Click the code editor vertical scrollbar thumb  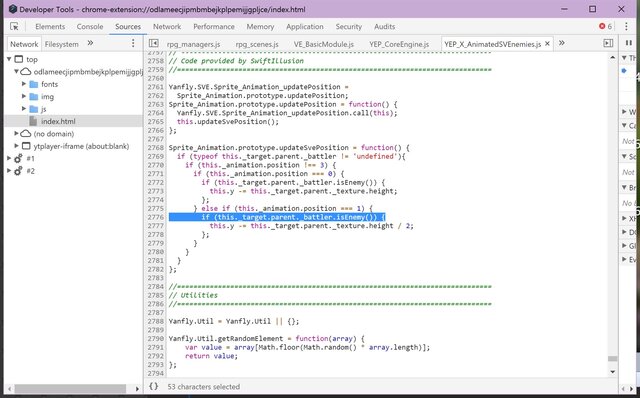(612, 359)
